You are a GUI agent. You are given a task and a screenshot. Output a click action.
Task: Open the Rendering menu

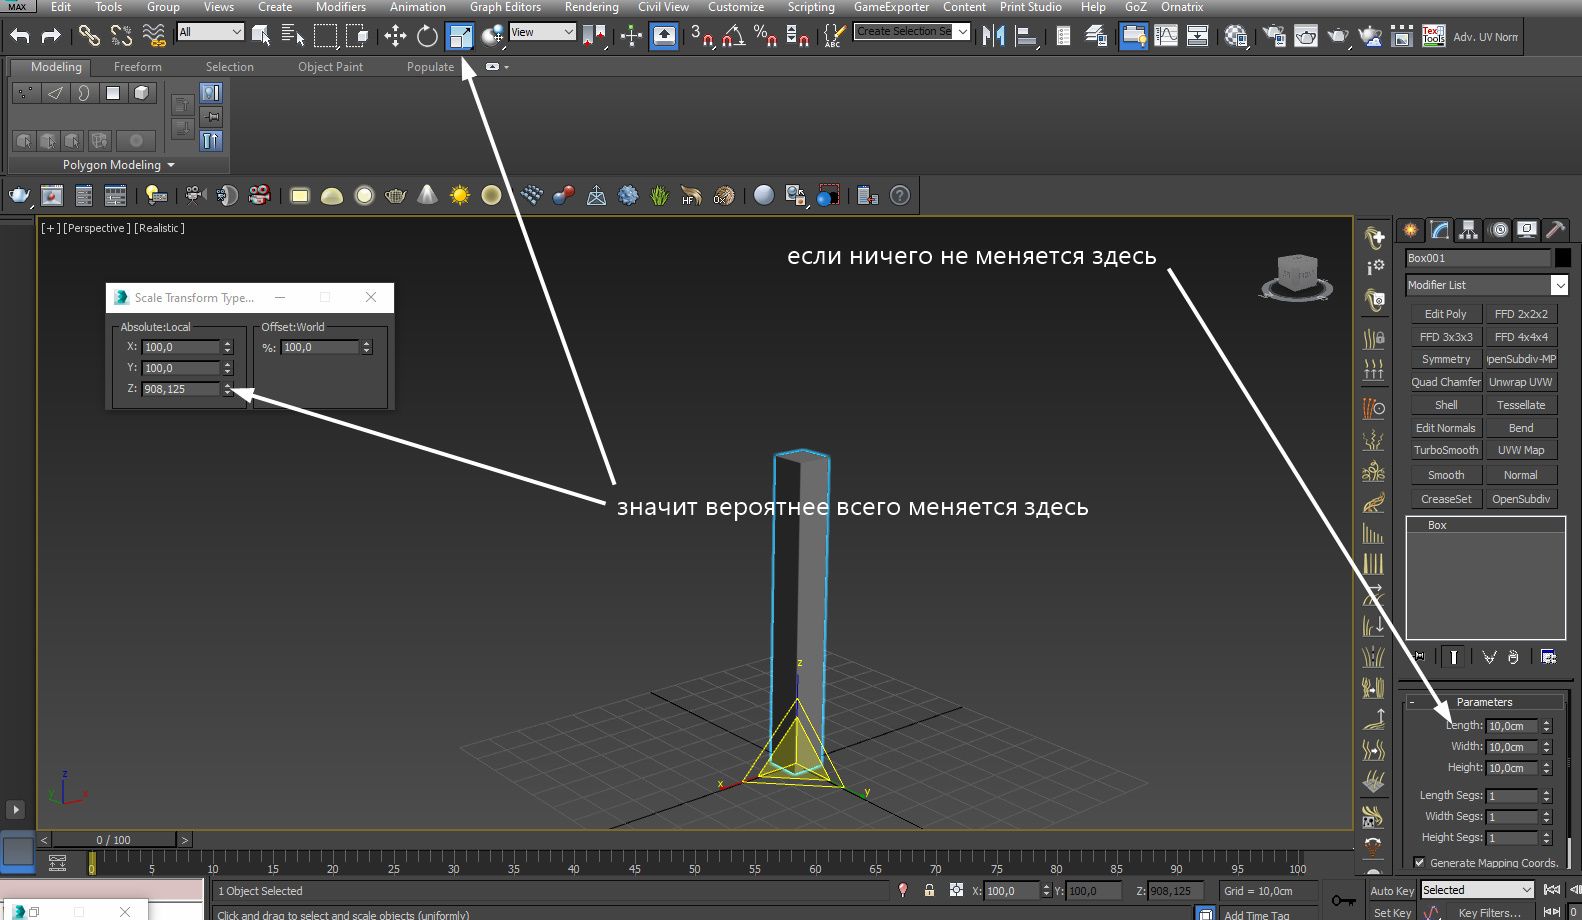pyautogui.click(x=591, y=7)
